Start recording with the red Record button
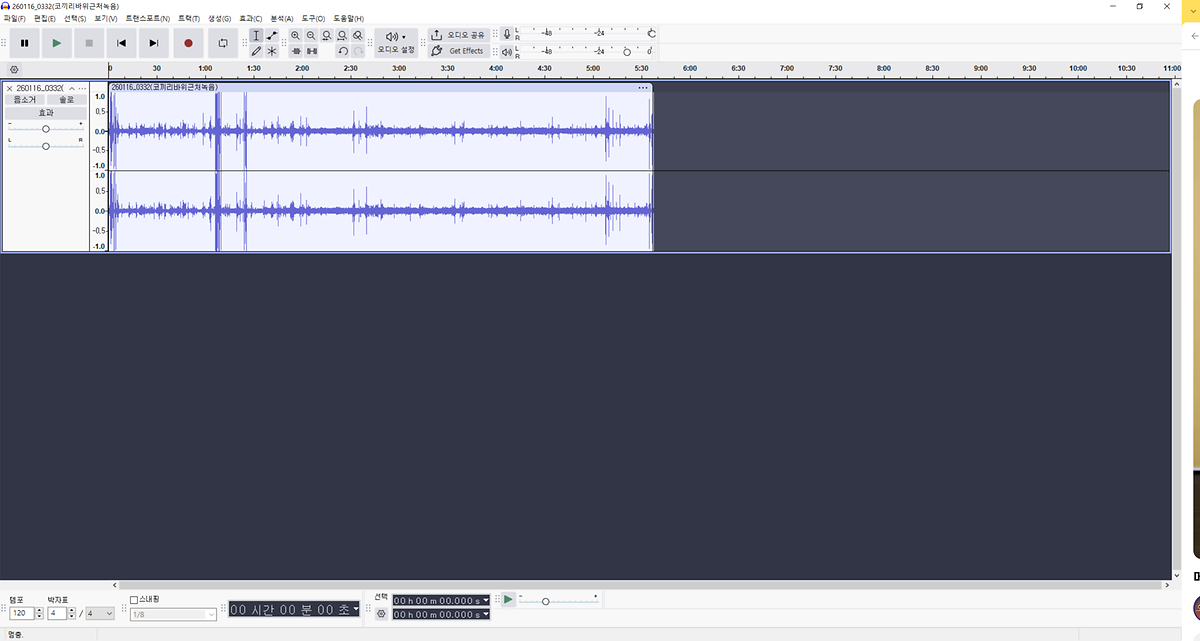This screenshot has height=641, width=1200. [x=188, y=43]
